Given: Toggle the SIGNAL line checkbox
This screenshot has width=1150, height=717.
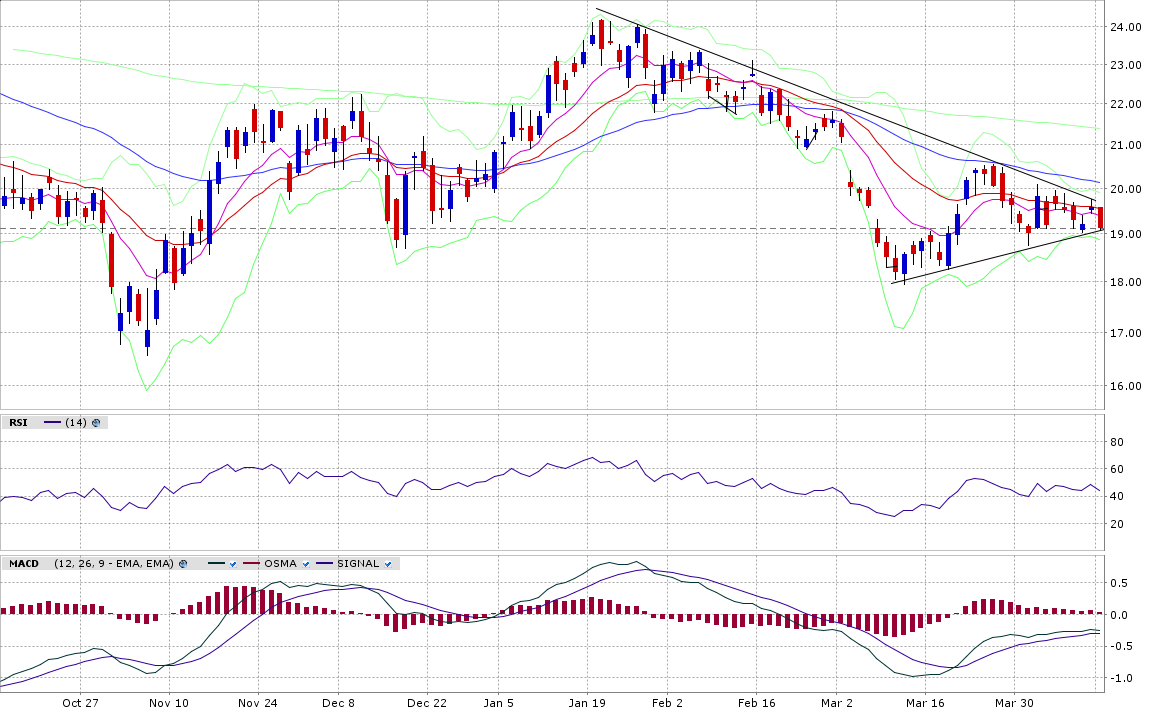Looking at the screenshot, I should coord(388,564).
